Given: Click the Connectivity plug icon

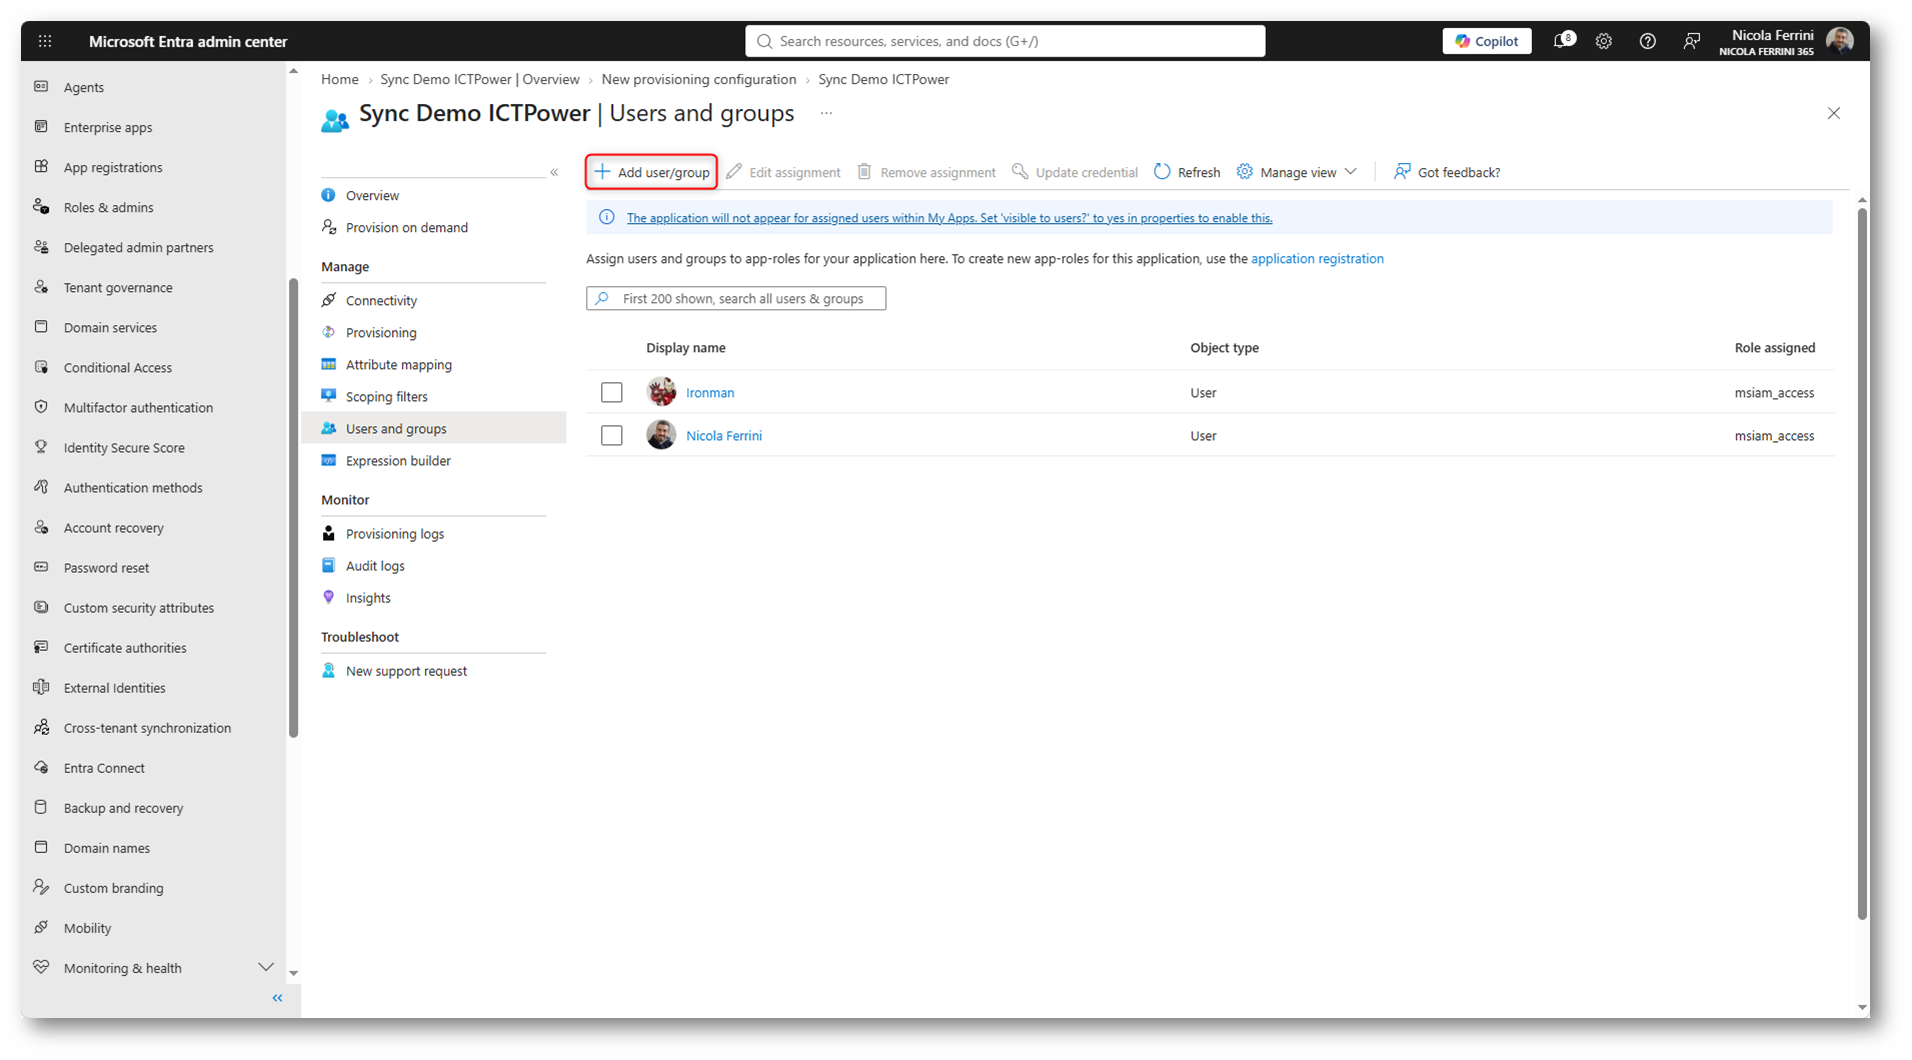Looking at the screenshot, I should coord(329,300).
